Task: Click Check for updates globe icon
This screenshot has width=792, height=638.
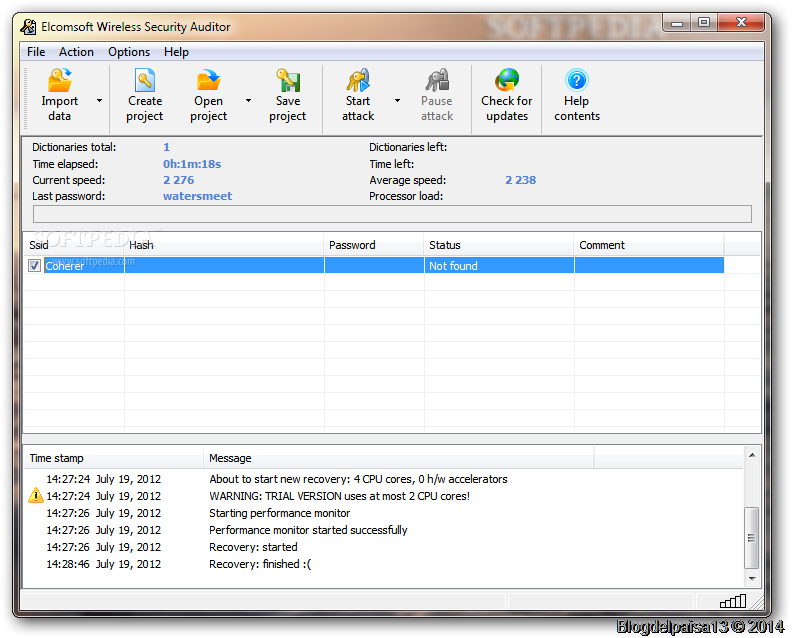Action: tap(507, 80)
